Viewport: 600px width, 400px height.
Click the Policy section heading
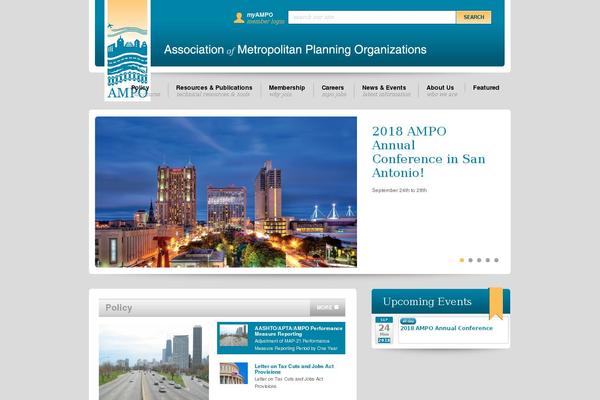point(119,308)
